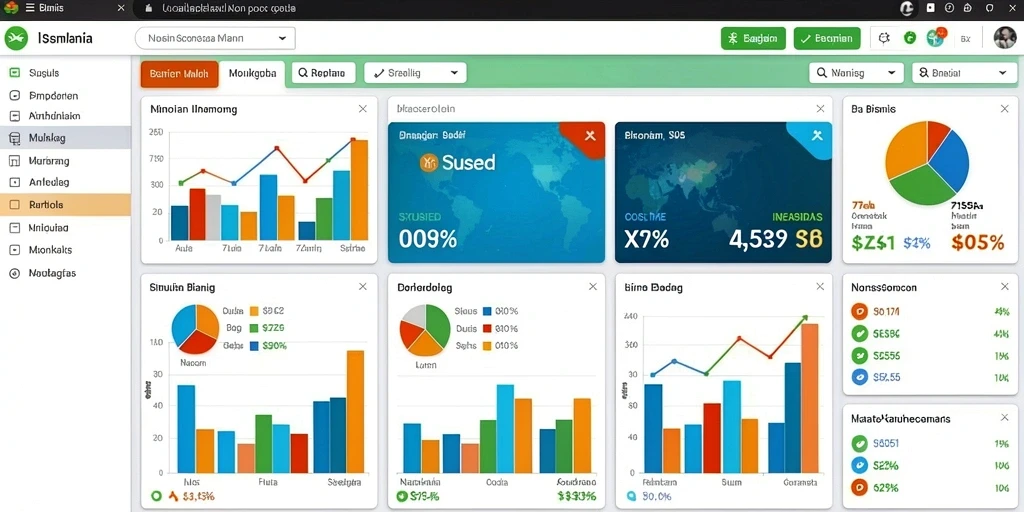
Task: Close the Ba Bismis pie panel
Action: (1004, 109)
